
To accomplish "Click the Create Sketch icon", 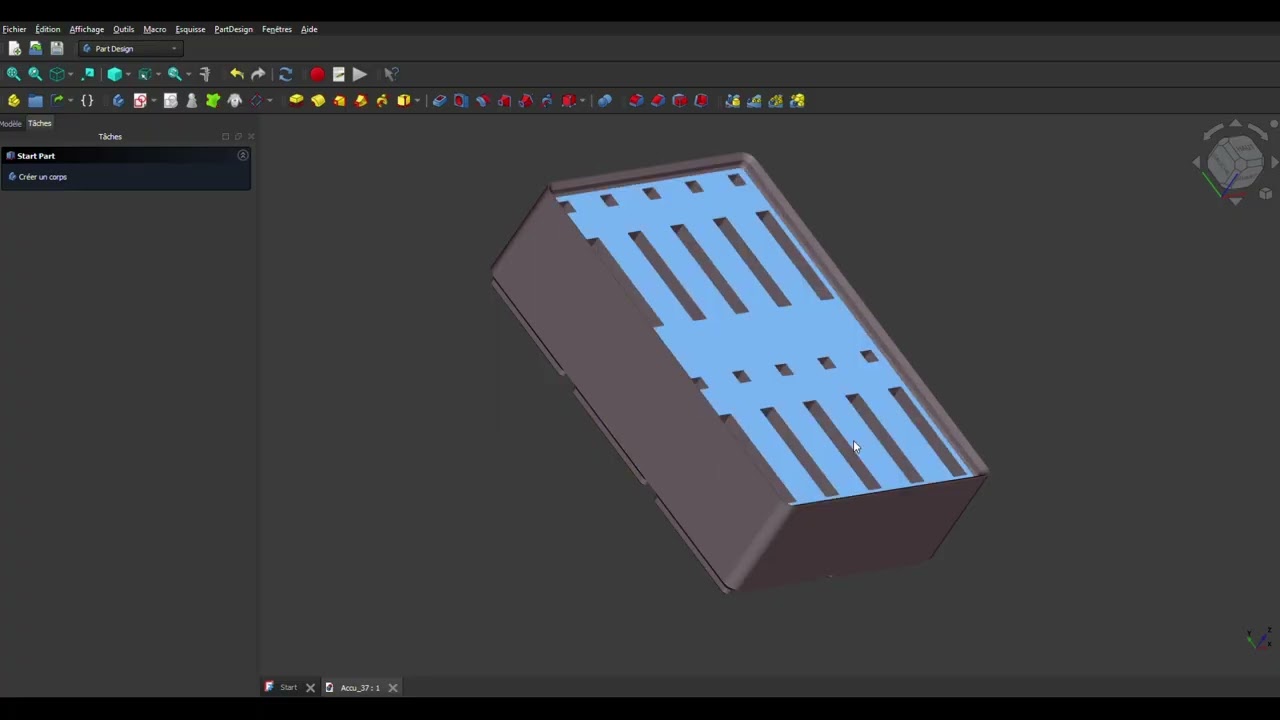I will click(140, 101).
